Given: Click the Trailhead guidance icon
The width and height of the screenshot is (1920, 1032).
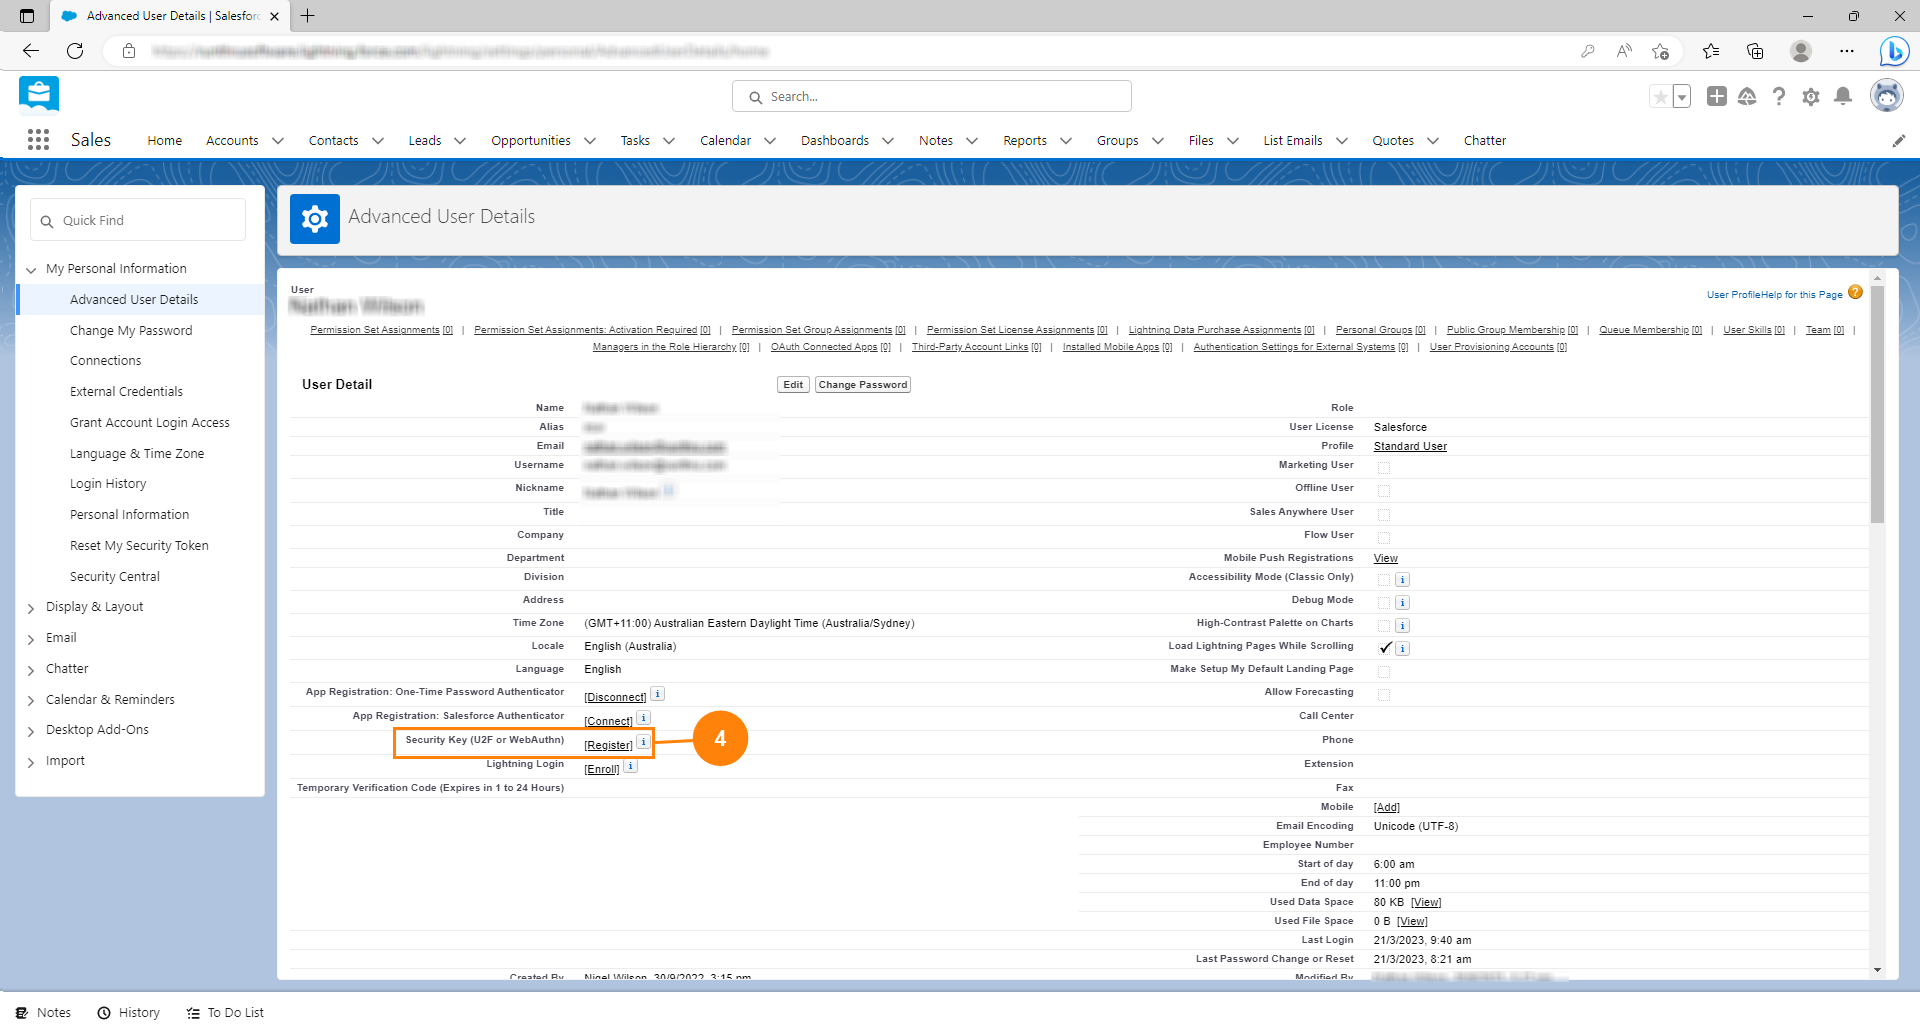Looking at the screenshot, I should [1747, 97].
